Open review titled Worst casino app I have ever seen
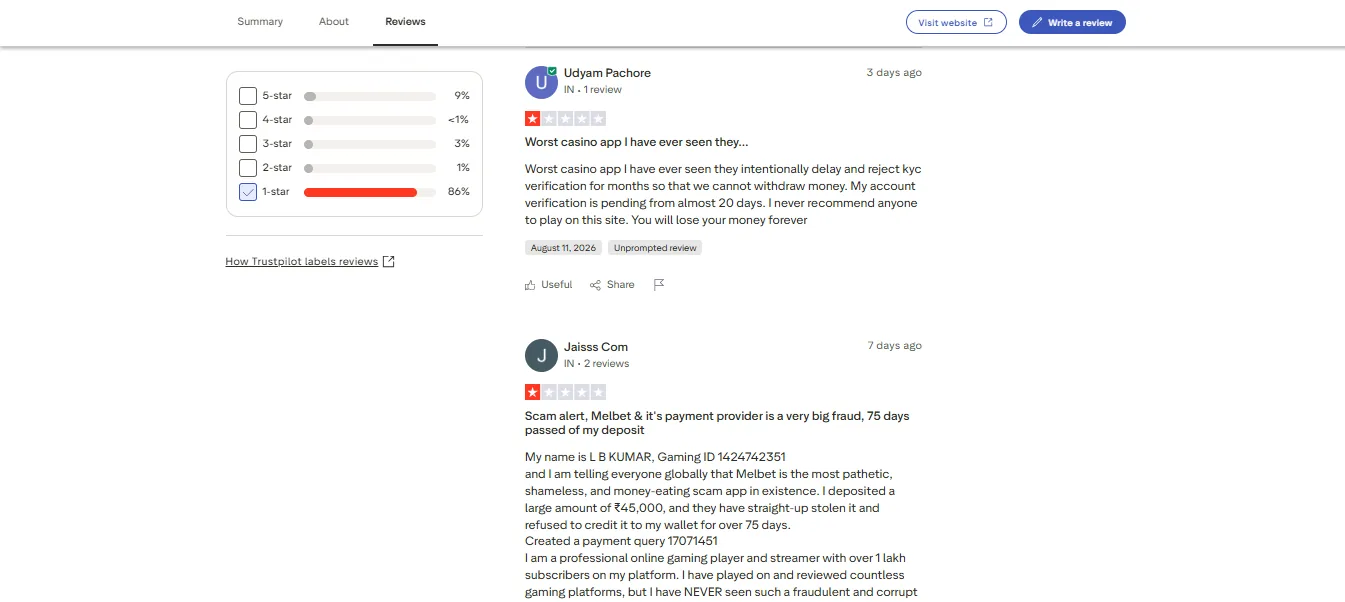This screenshot has width=1345, height=602. [637, 142]
